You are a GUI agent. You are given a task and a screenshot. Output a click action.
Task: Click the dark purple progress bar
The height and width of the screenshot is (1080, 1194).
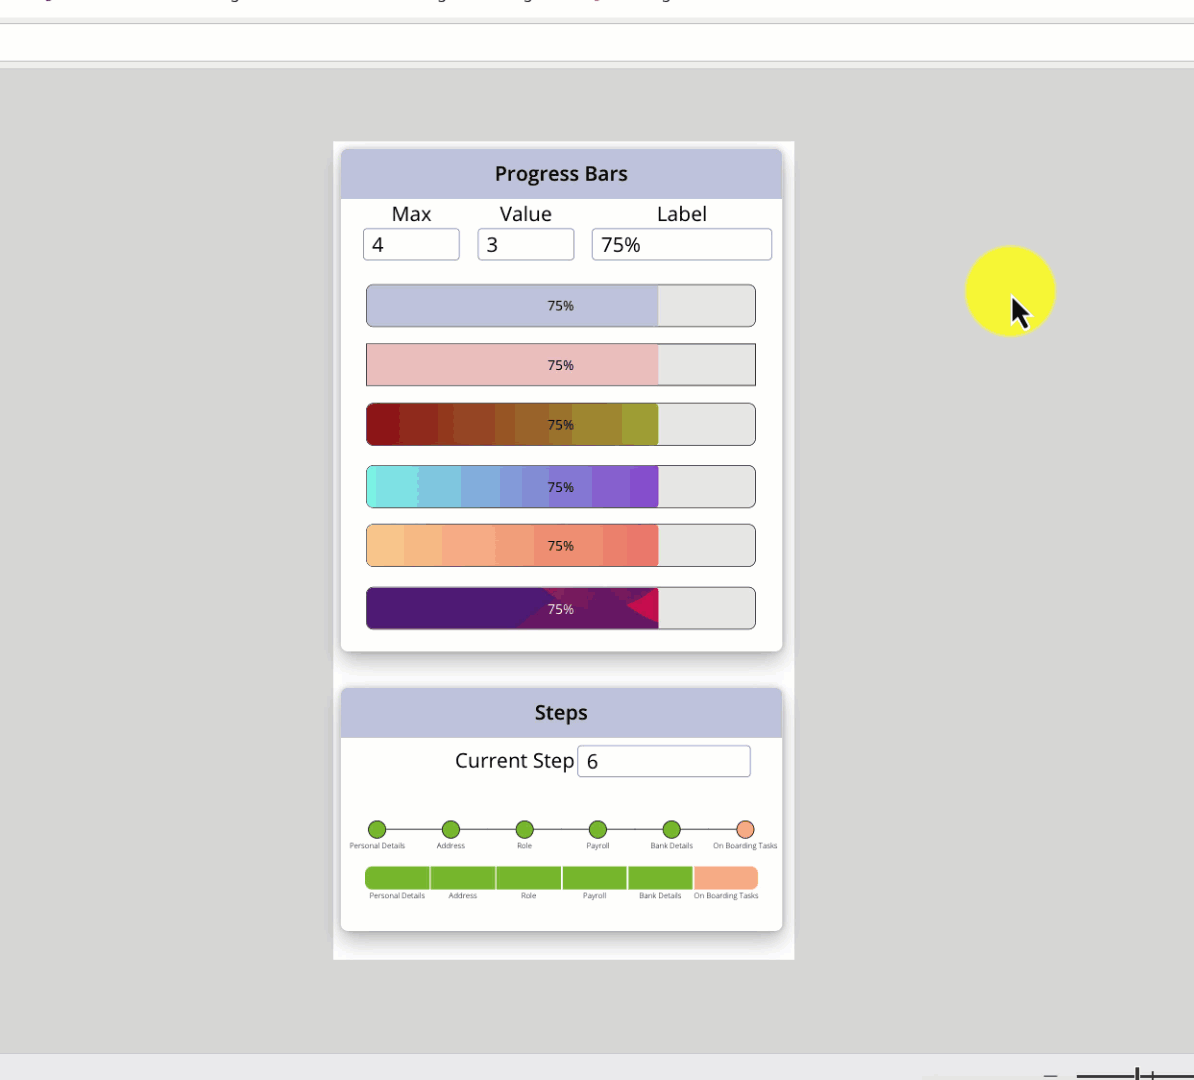560,609
